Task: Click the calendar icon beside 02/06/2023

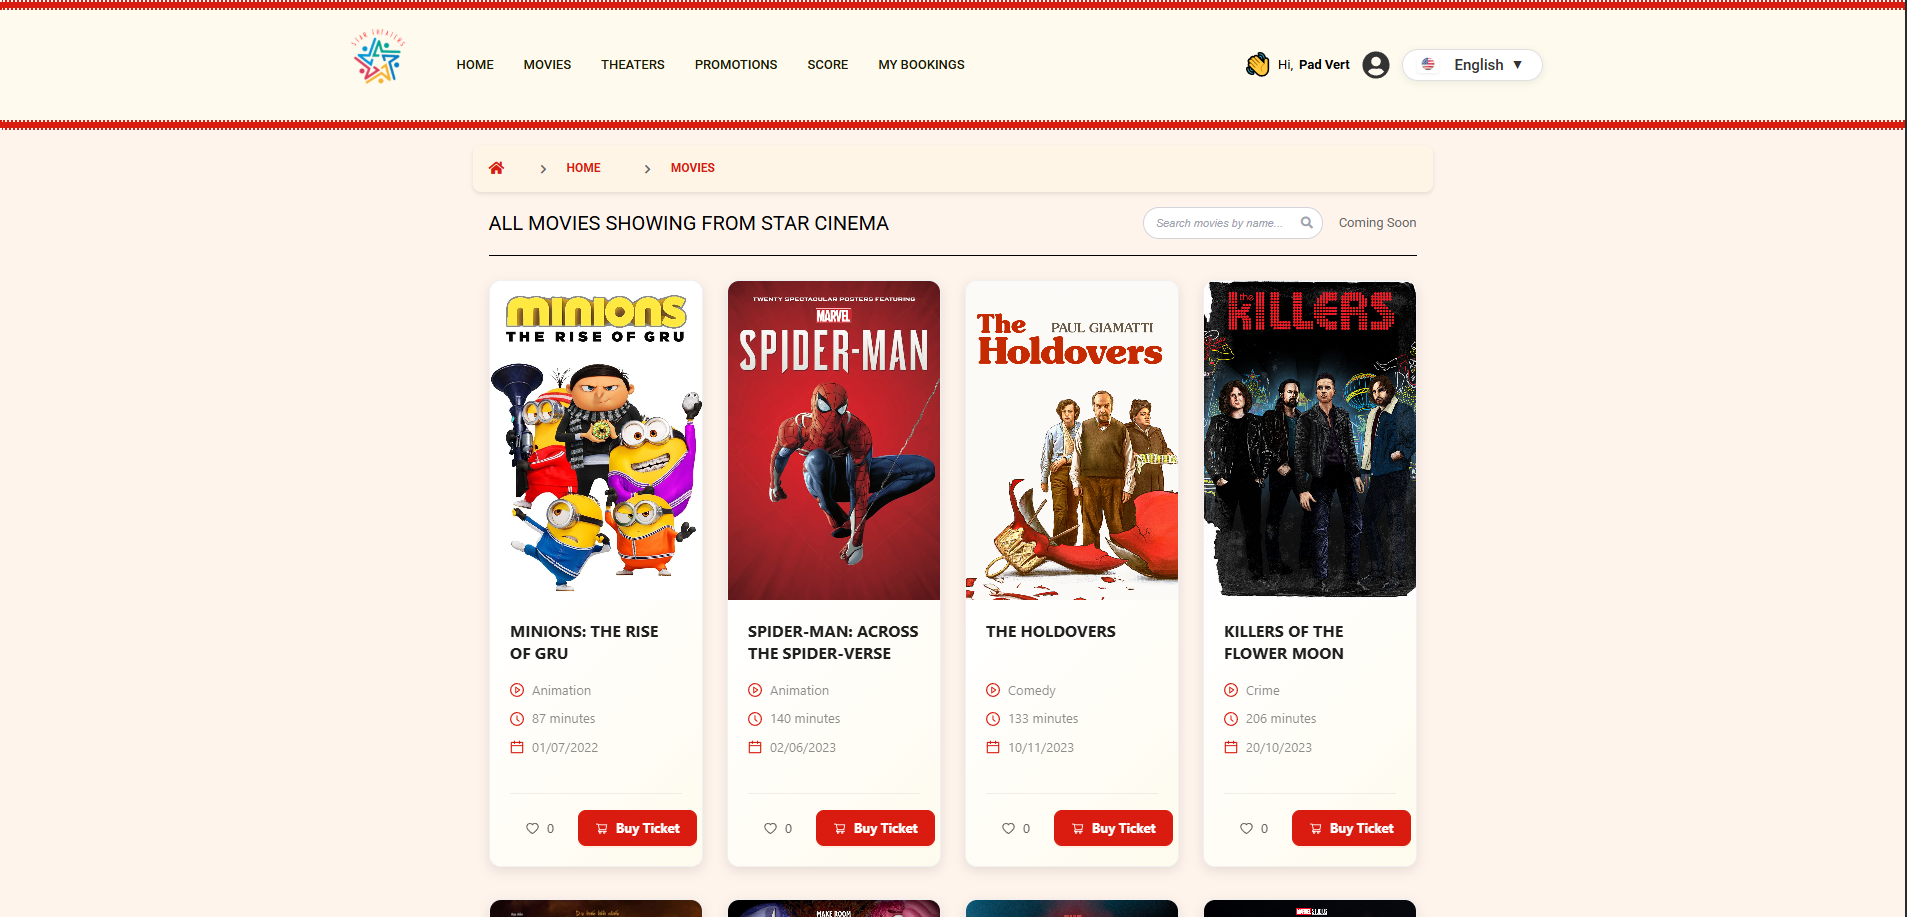Action: click(x=755, y=747)
